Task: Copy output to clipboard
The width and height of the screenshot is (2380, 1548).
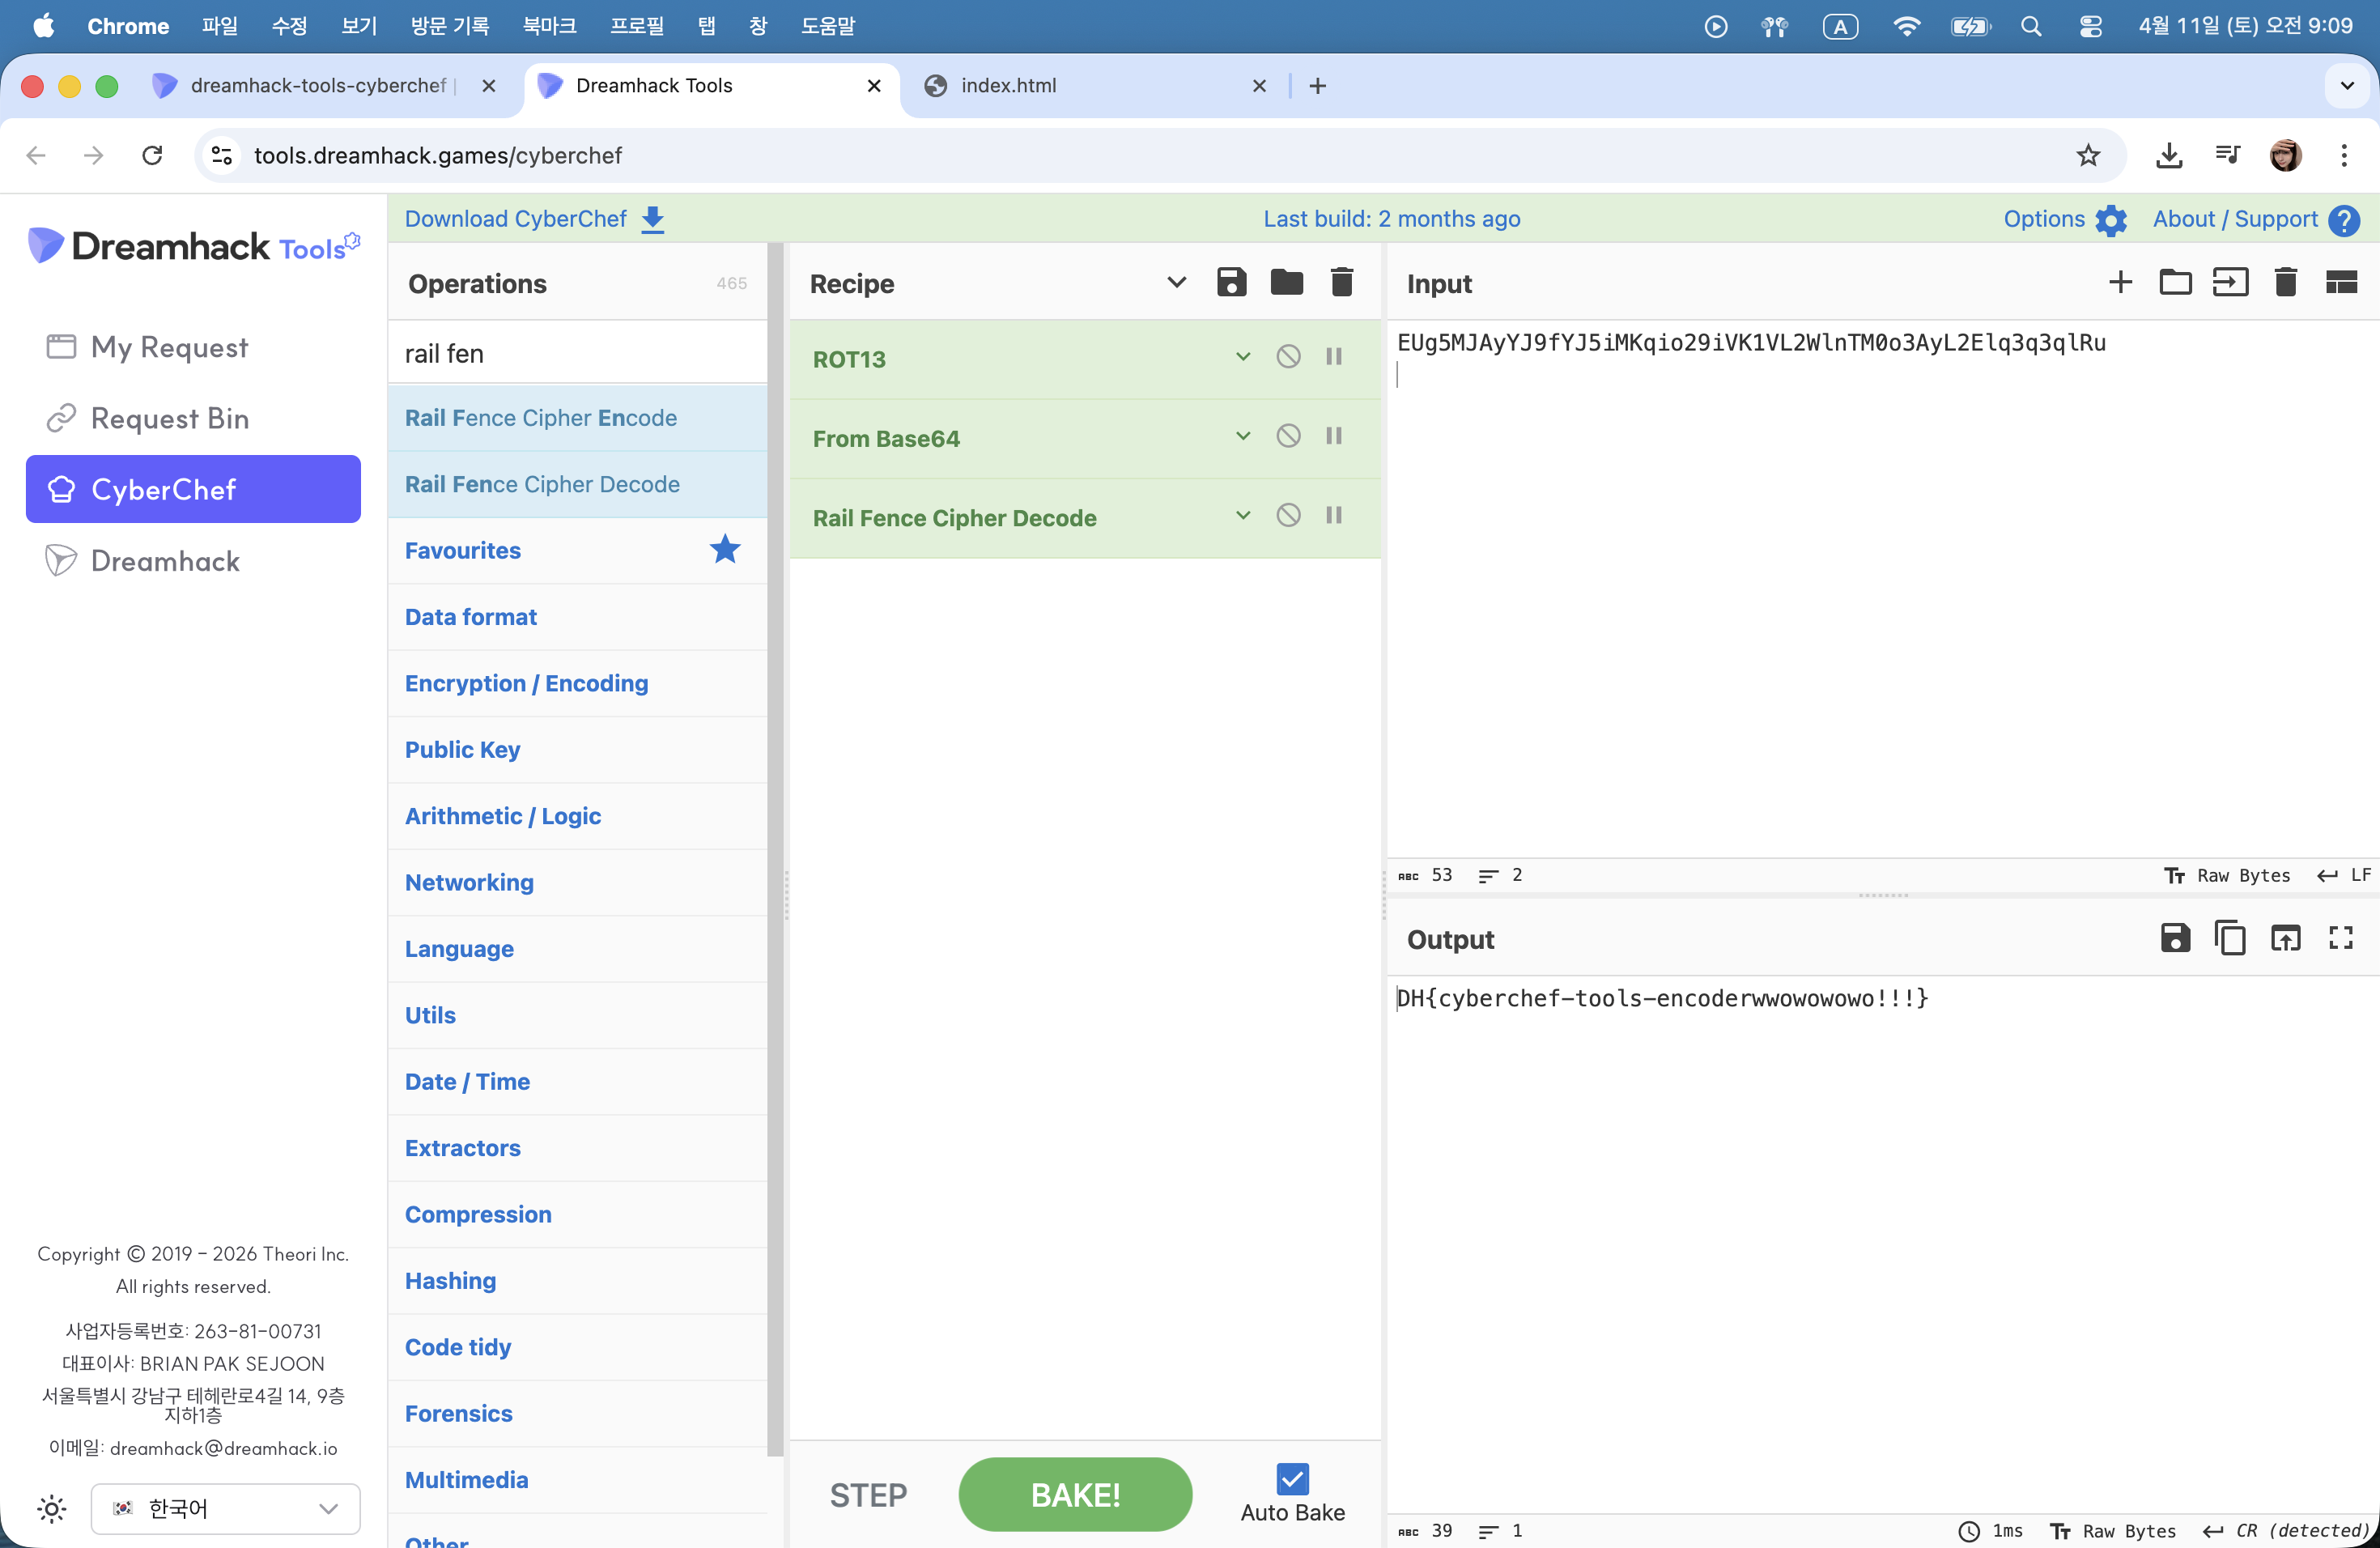Action: (2229, 938)
